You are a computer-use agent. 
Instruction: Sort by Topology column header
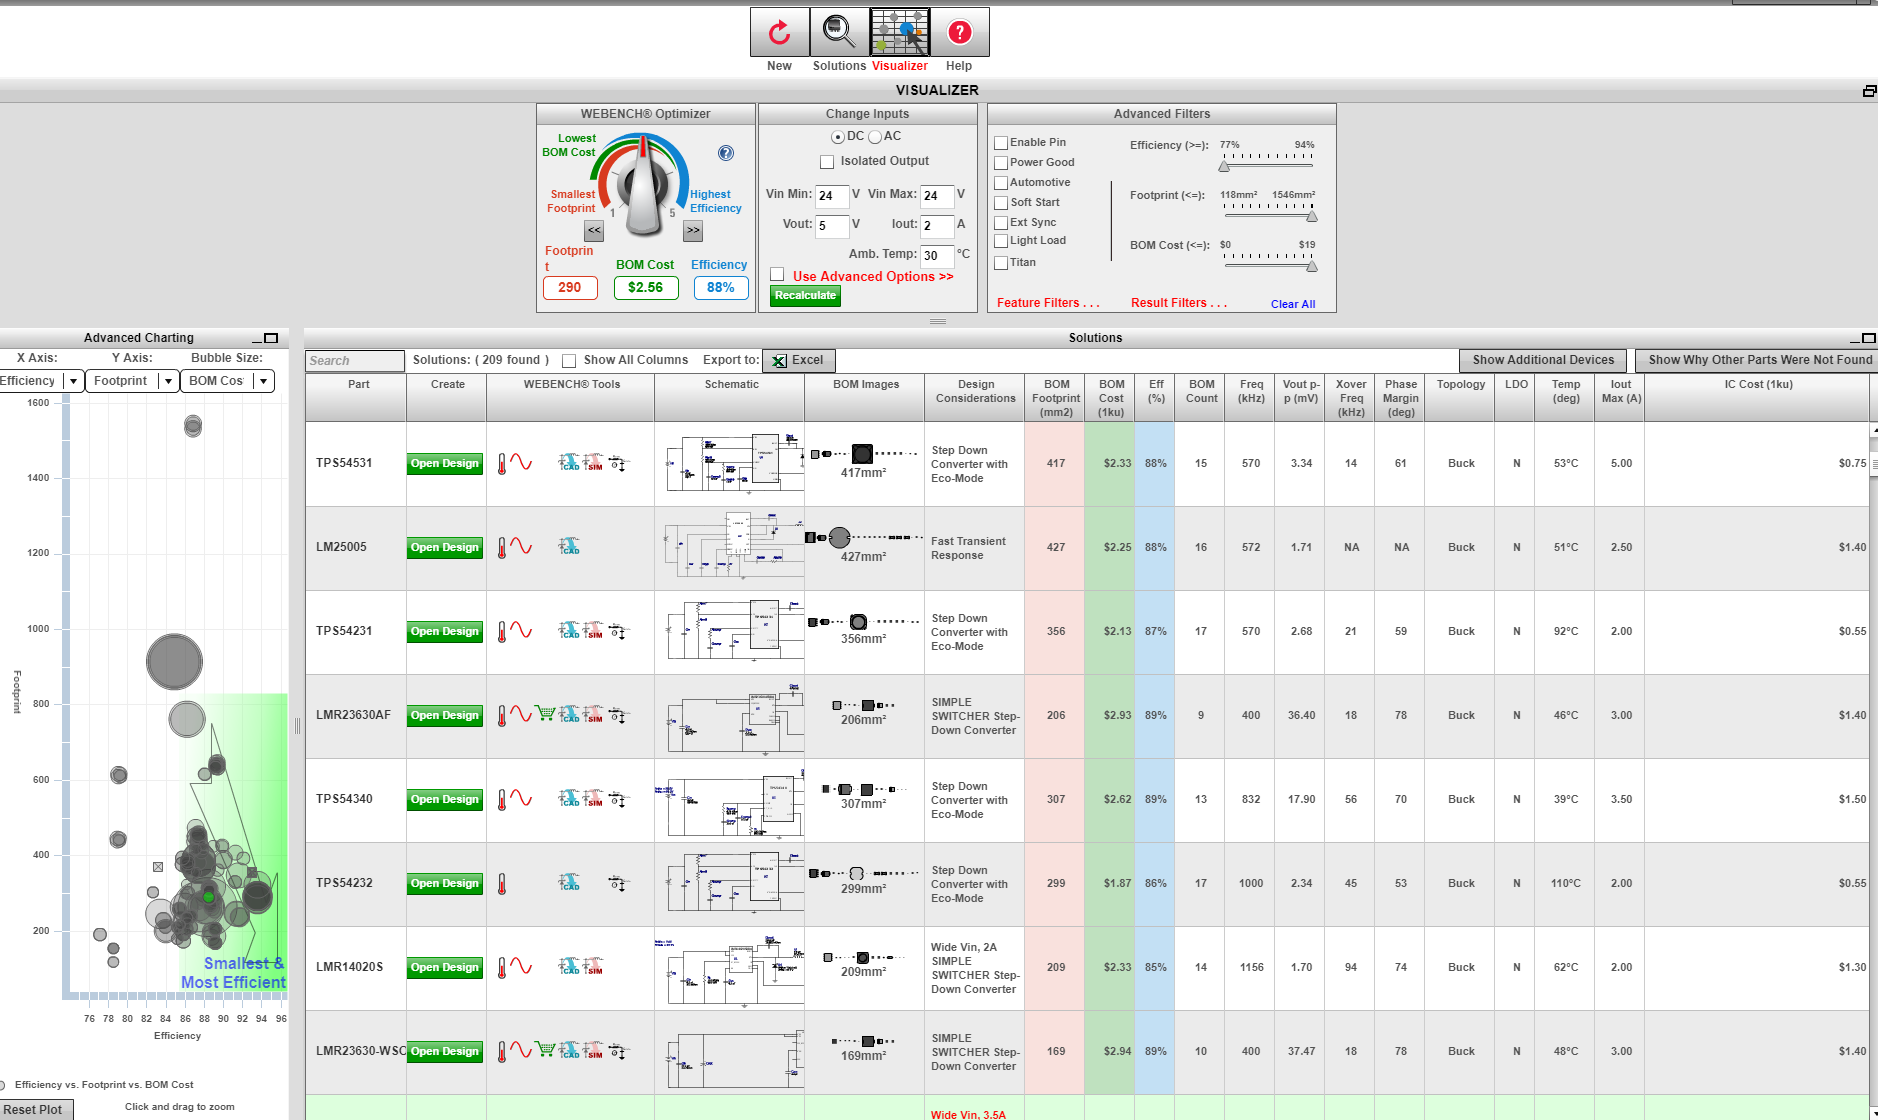[x=1461, y=398]
